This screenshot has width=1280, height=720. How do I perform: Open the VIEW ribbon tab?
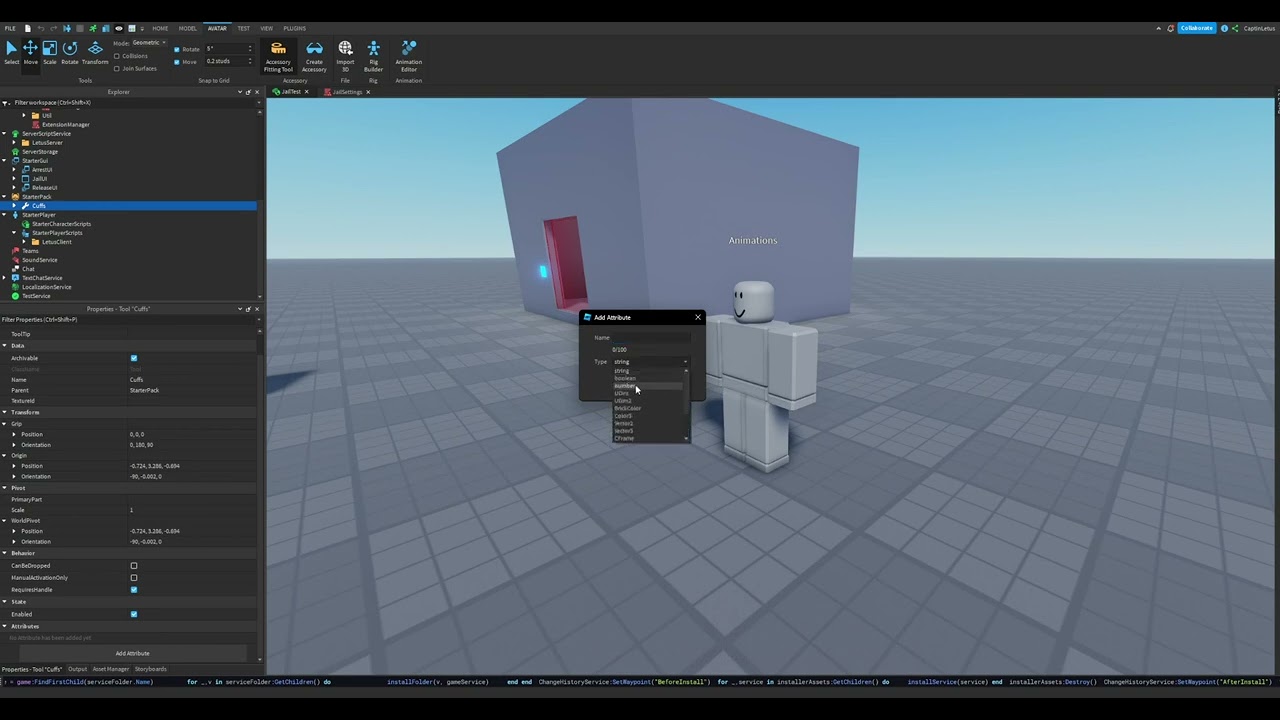(x=266, y=28)
